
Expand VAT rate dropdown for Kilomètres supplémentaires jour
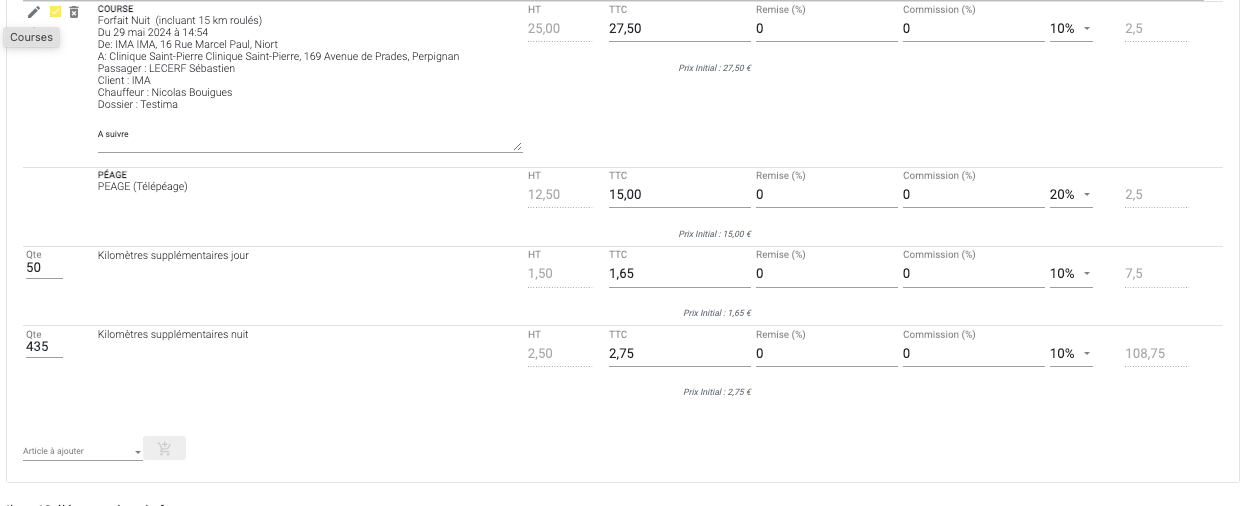pyautogui.click(x=1070, y=274)
